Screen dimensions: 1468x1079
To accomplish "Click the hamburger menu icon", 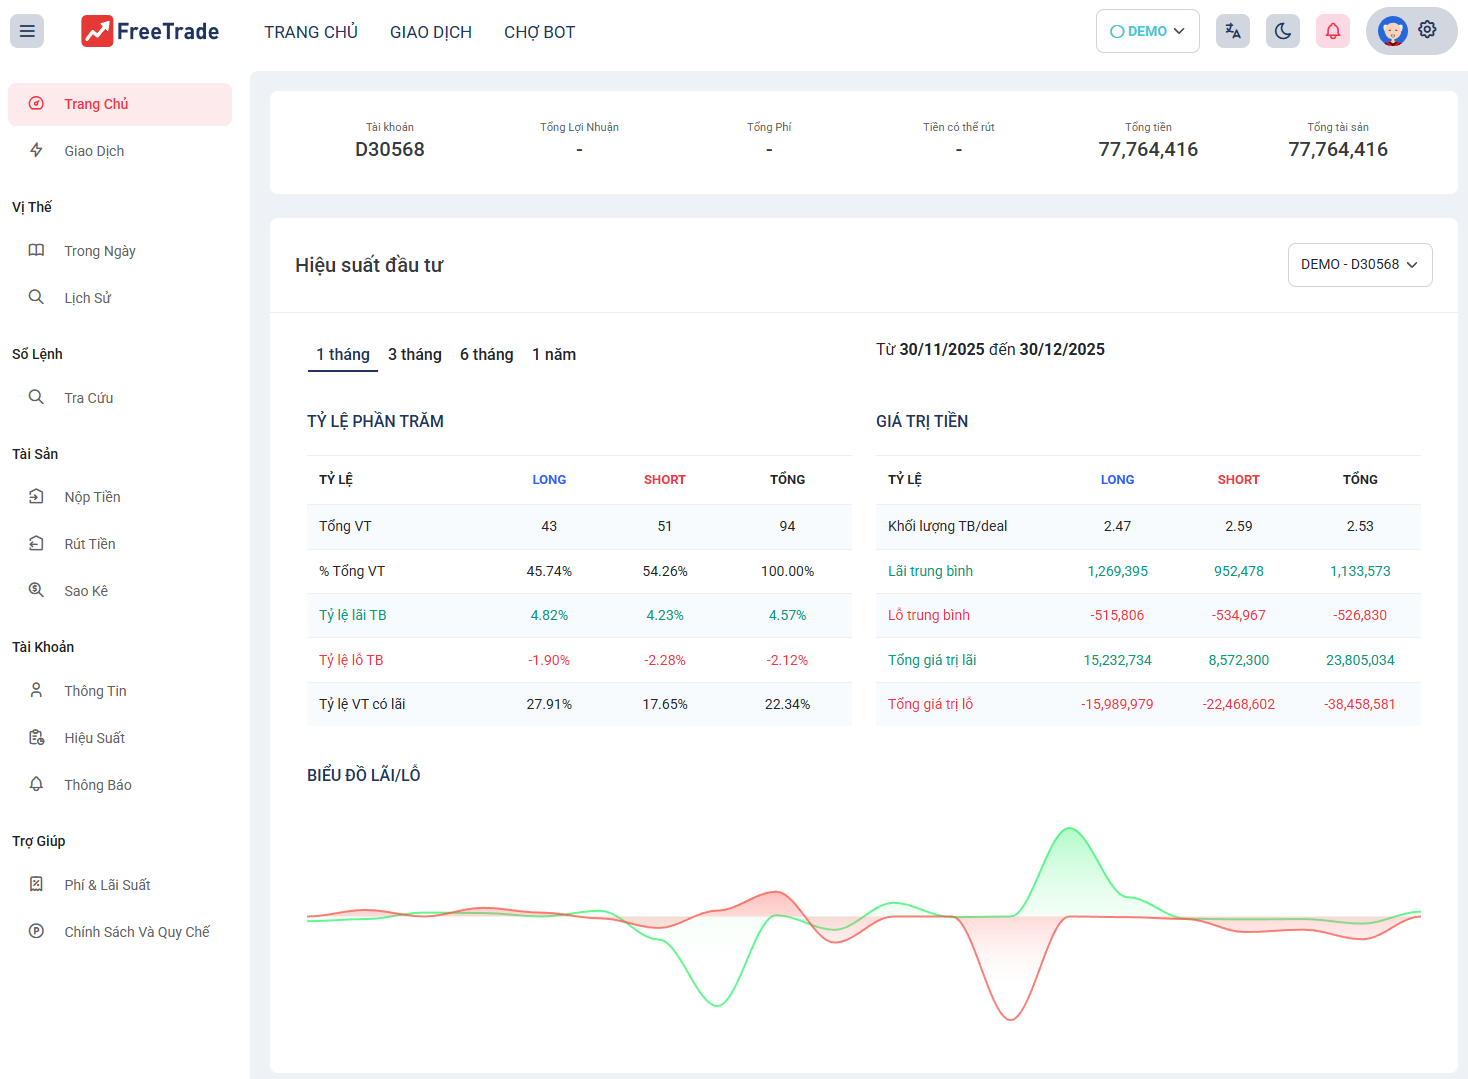I will (27, 32).
